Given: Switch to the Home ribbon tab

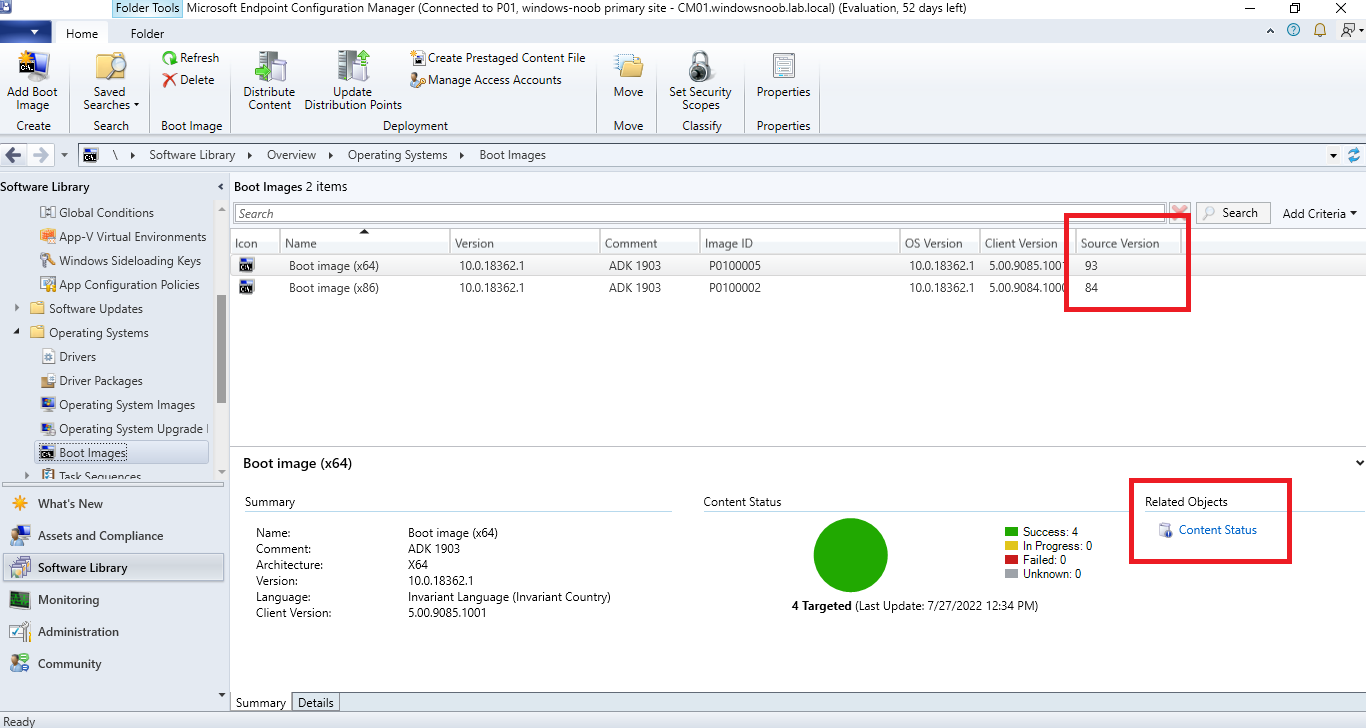Looking at the screenshot, I should [82, 33].
